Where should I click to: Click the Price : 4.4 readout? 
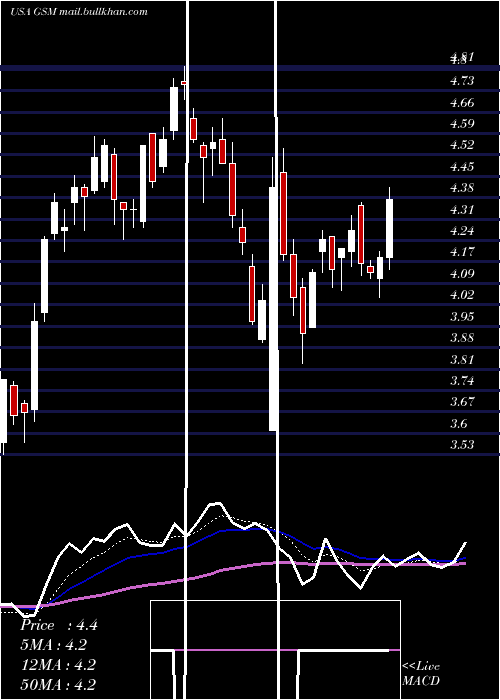58,625
